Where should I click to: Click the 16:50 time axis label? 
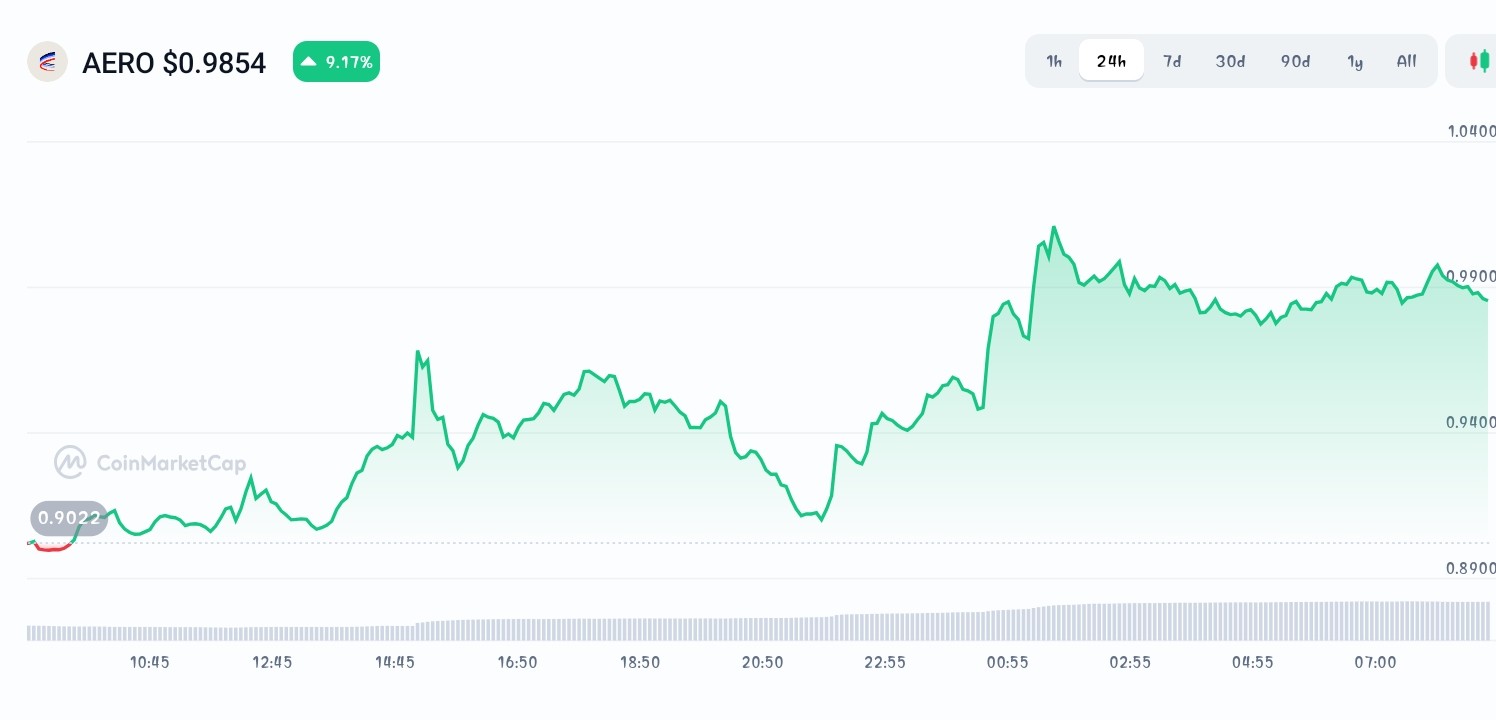click(x=517, y=662)
